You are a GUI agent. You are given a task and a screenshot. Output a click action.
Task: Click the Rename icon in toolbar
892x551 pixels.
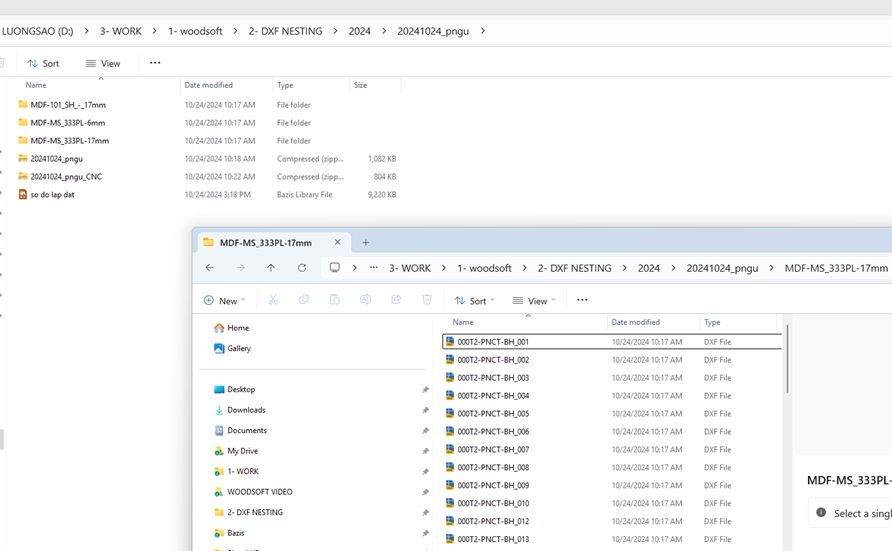click(x=365, y=300)
